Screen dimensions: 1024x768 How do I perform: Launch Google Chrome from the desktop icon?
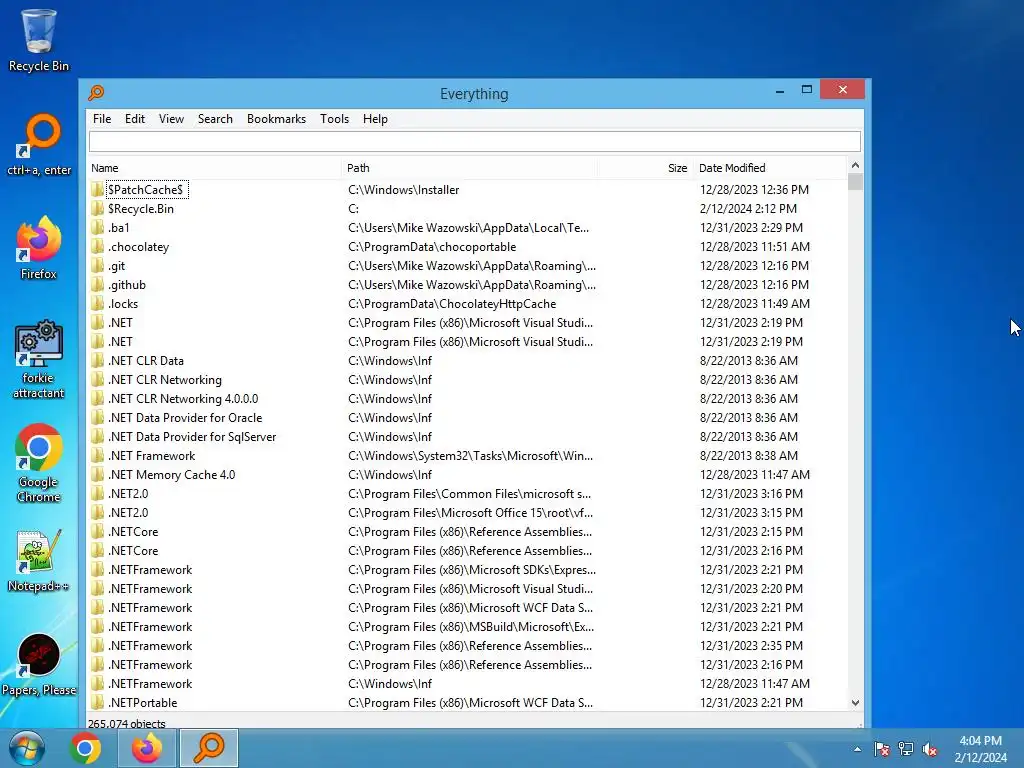[39, 464]
